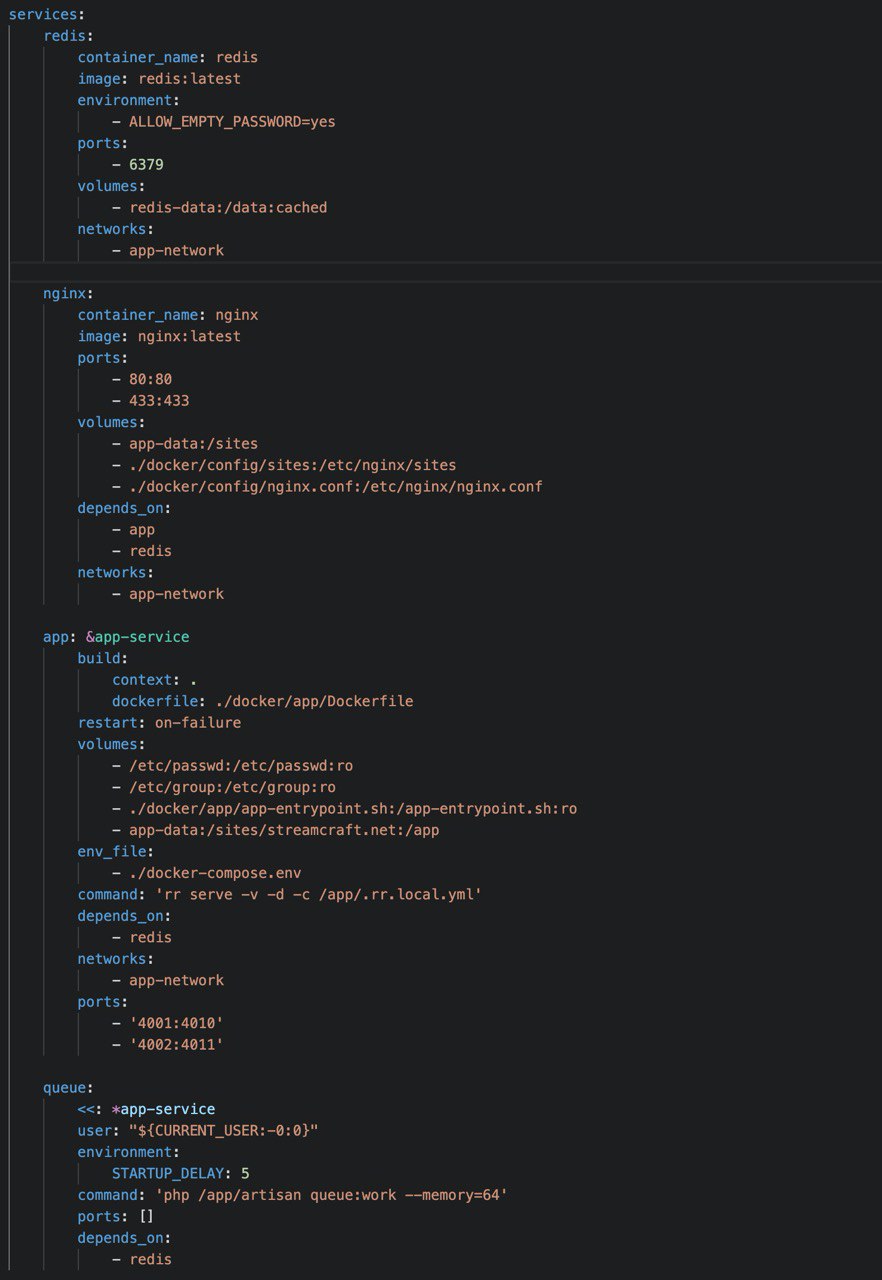The image size is (882, 1280).
Task: Click the '<<: *app-service' merge line
Action: pos(146,1109)
